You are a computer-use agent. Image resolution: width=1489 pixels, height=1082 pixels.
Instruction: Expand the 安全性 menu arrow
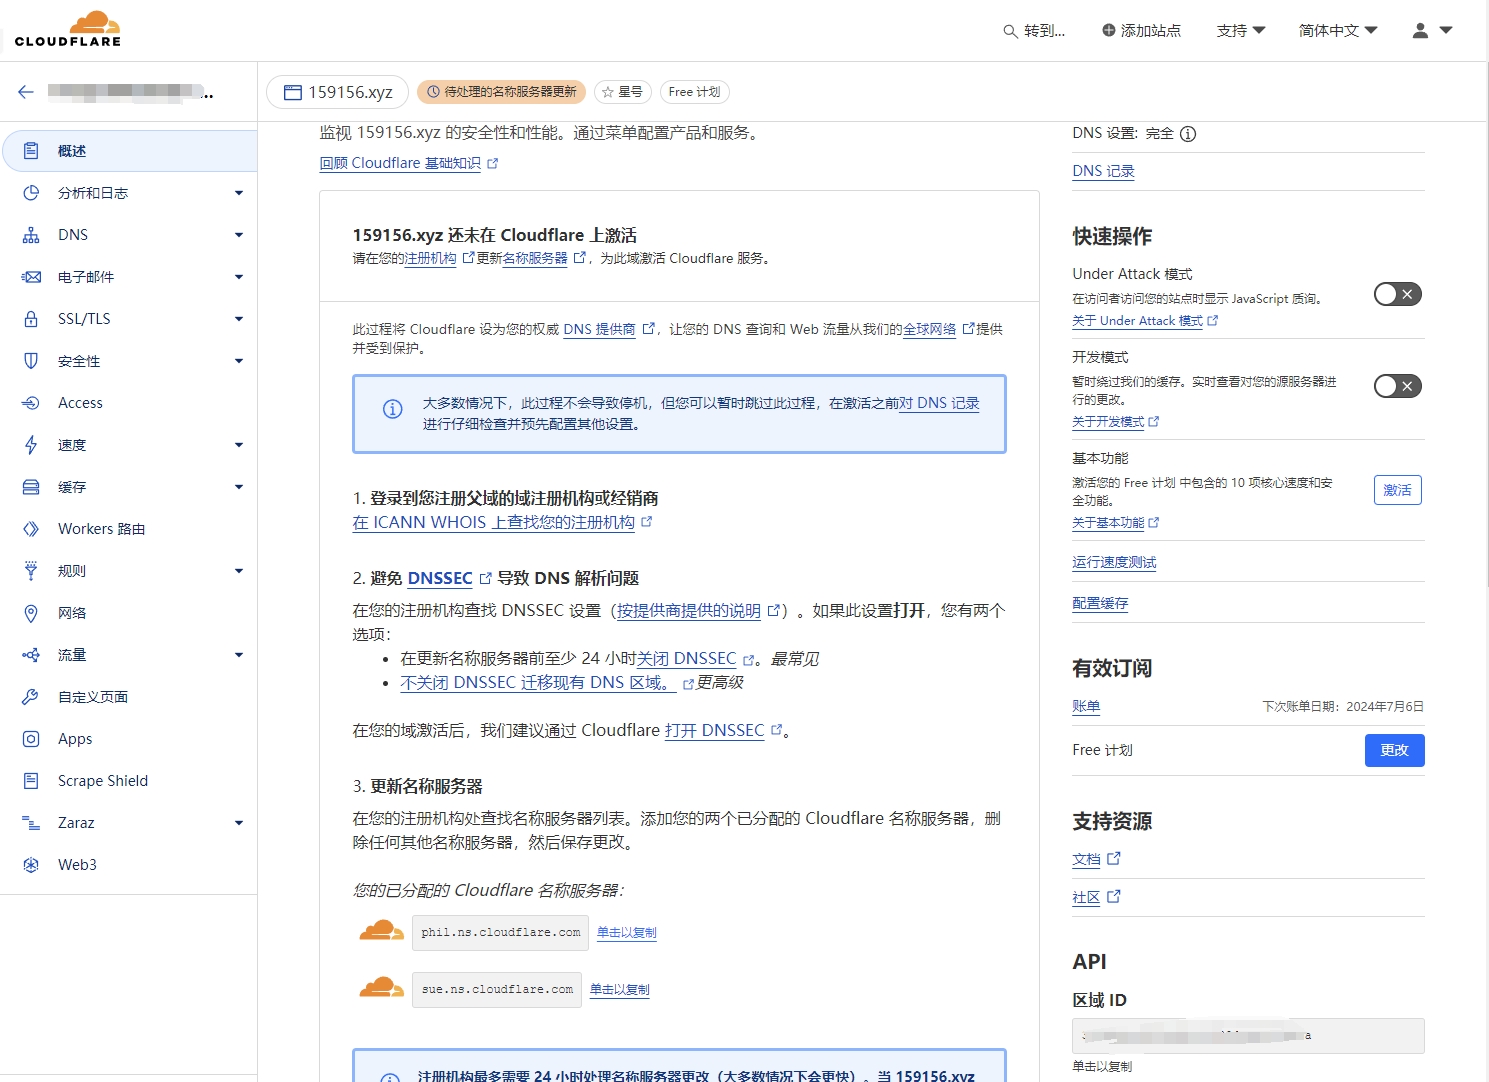239,361
